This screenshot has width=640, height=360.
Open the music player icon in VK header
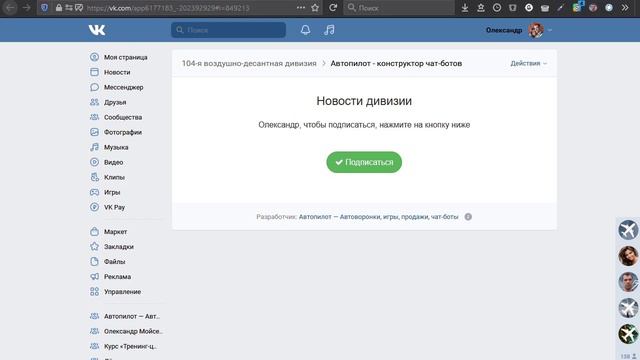(x=329, y=30)
